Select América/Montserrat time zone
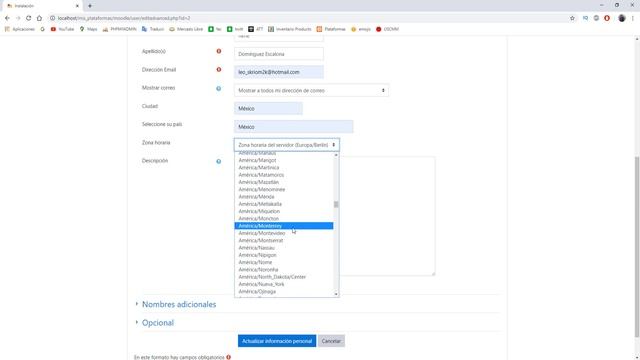The height and width of the screenshot is (360, 640). coord(284,240)
